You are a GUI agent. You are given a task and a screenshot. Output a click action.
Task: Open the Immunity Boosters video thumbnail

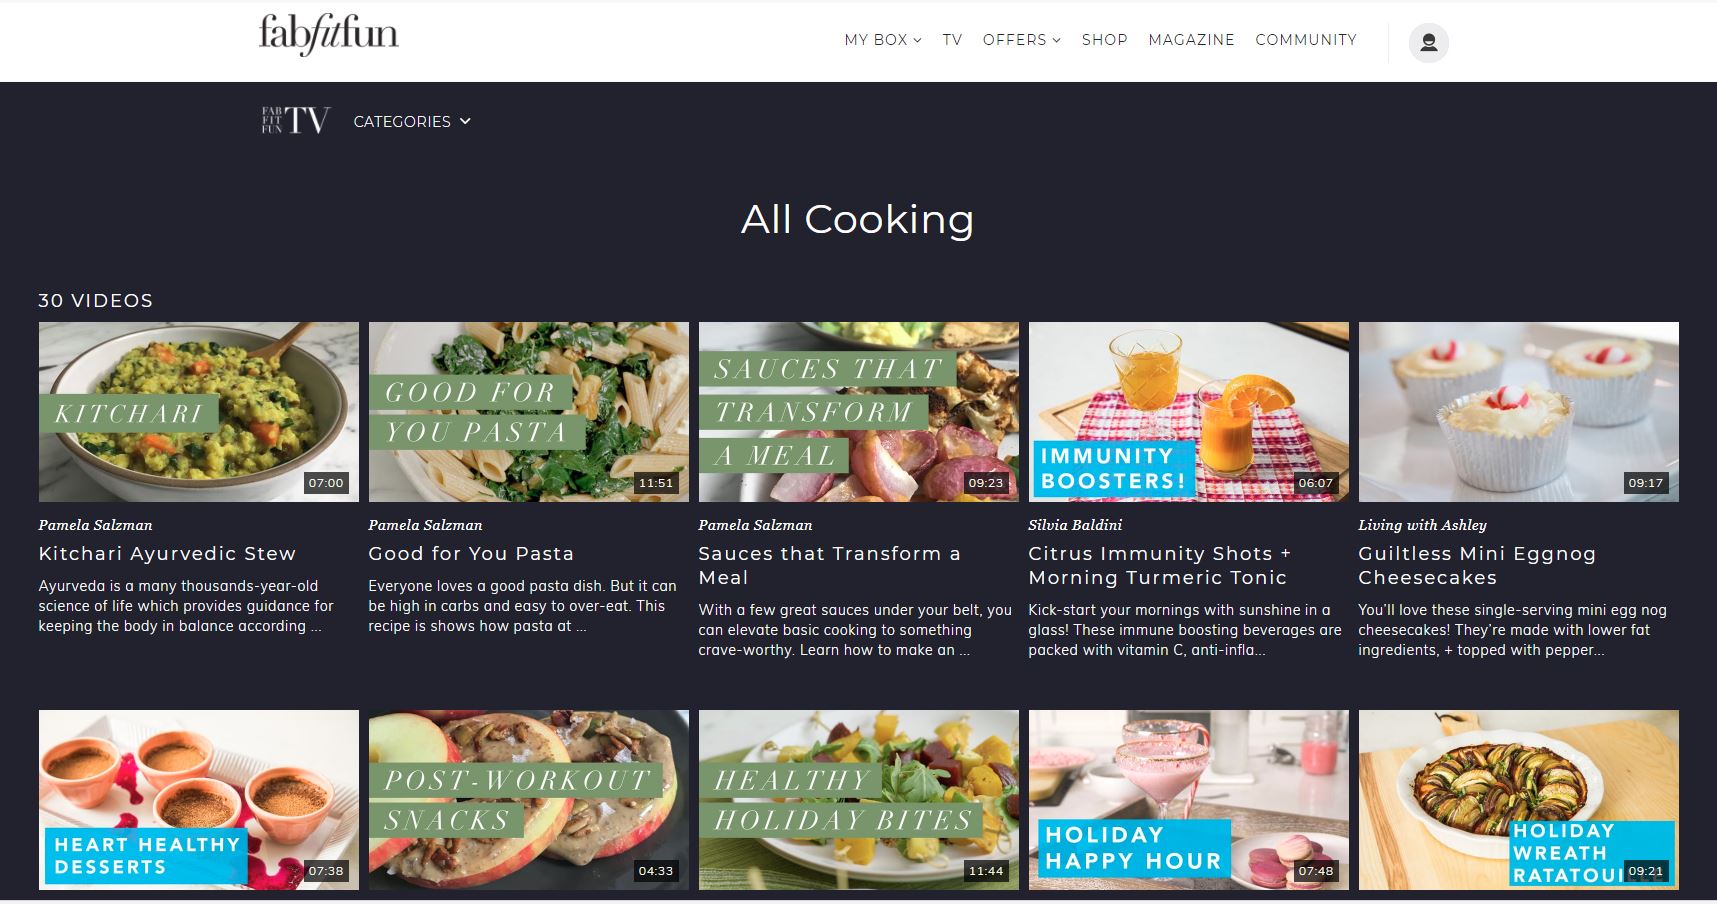[1188, 412]
